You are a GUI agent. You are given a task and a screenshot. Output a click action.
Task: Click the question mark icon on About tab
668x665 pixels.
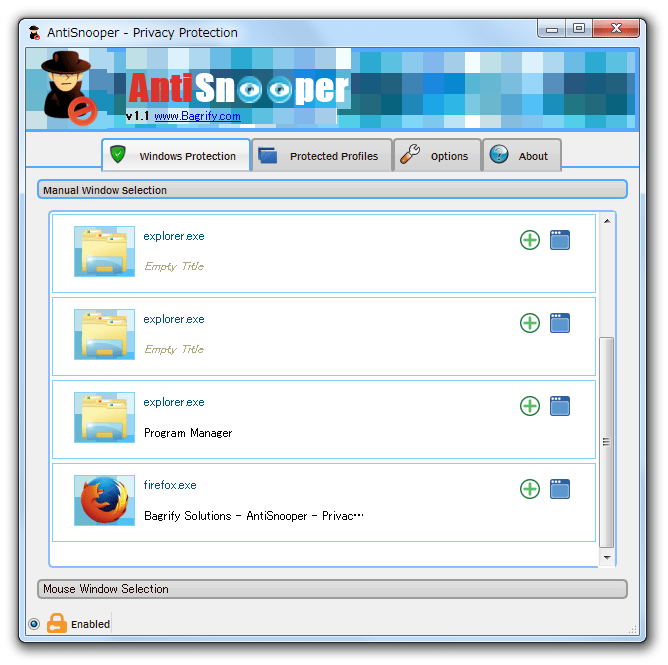tap(498, 154)
